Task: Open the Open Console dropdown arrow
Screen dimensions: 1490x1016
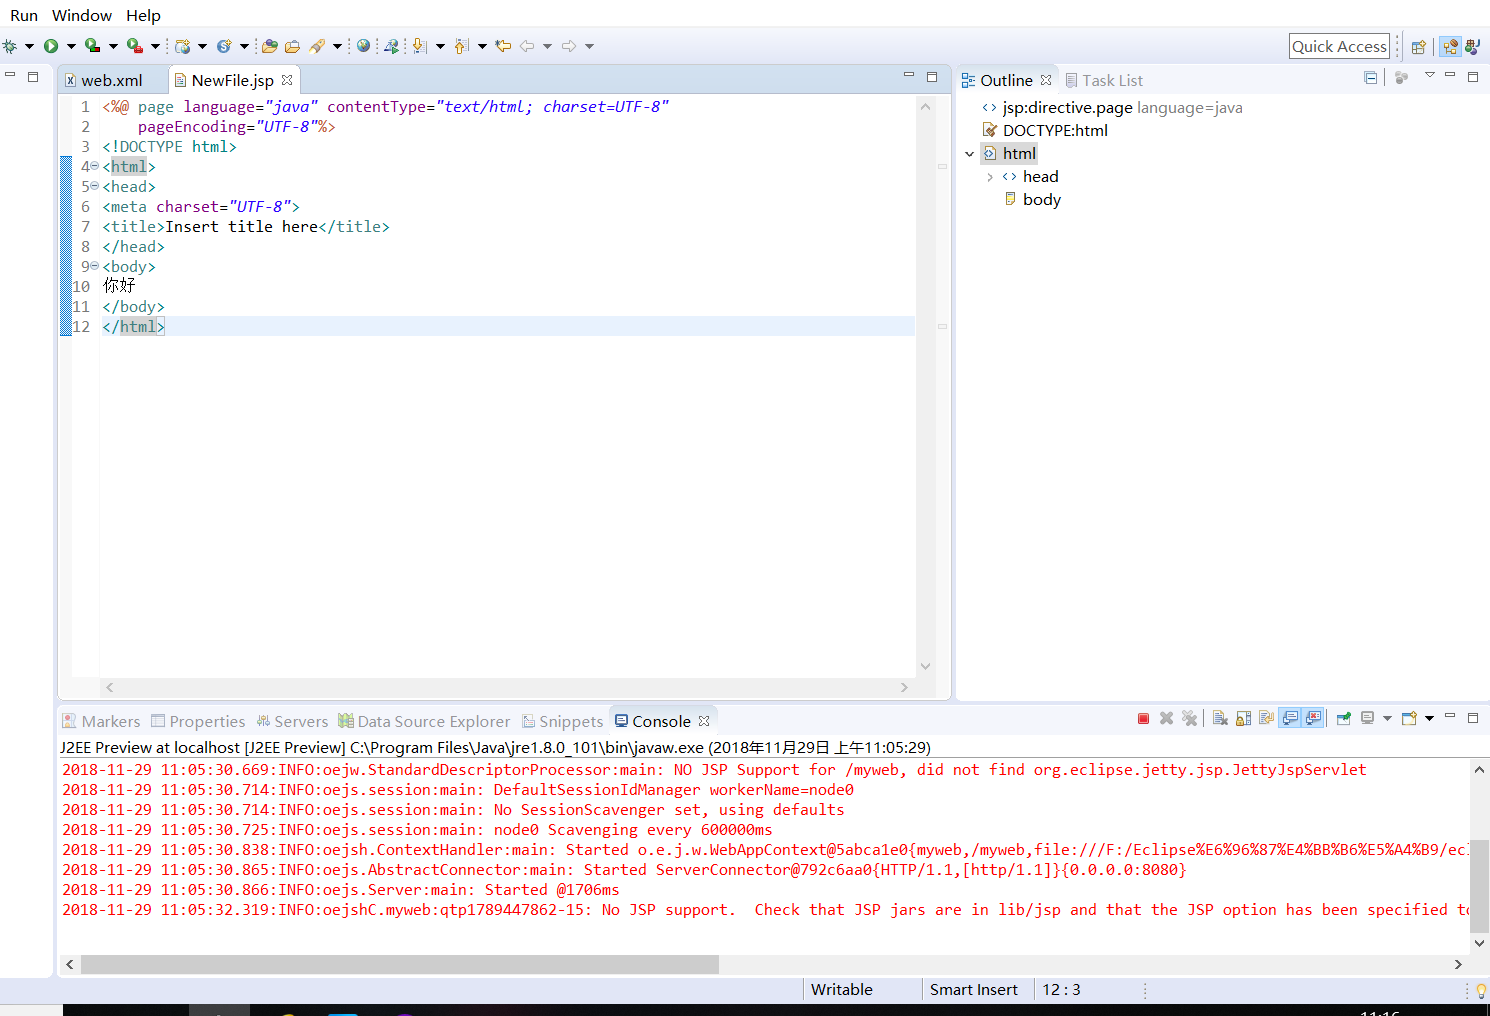Action: 1429,718
